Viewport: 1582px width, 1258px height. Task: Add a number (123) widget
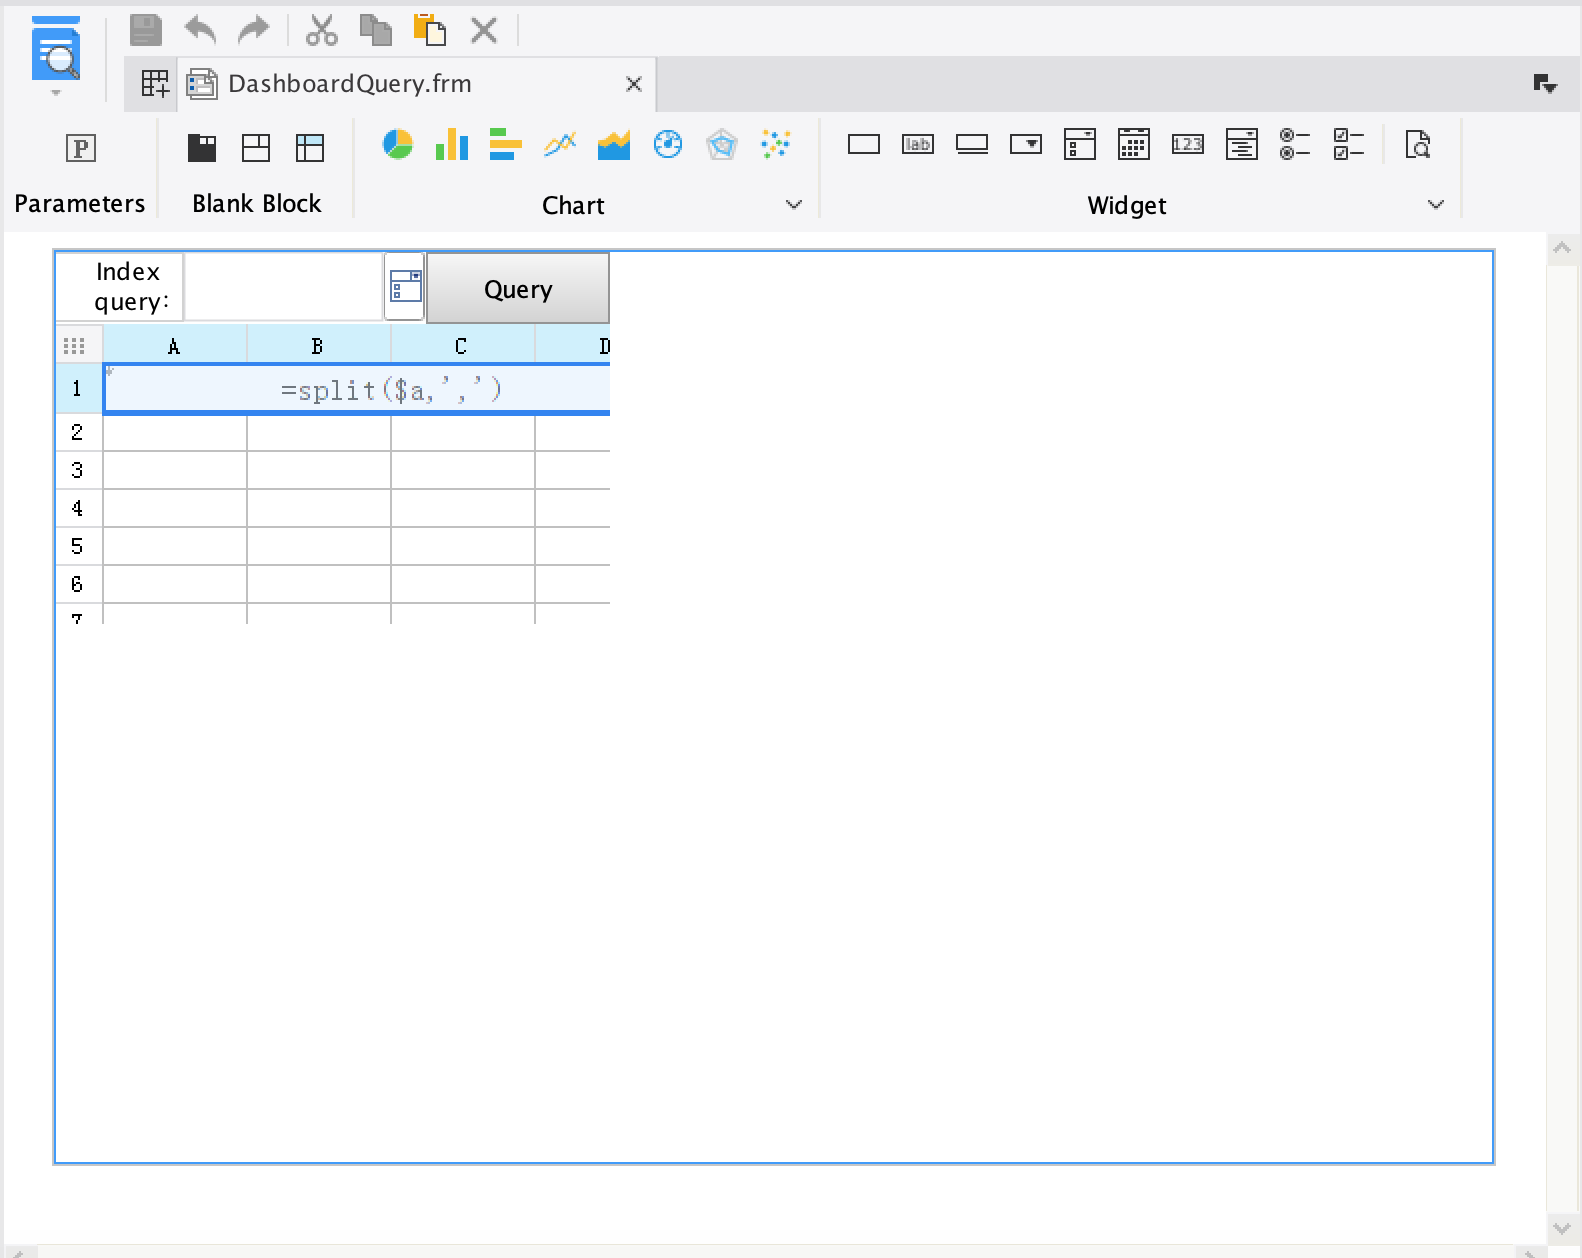pos(1188,145)
